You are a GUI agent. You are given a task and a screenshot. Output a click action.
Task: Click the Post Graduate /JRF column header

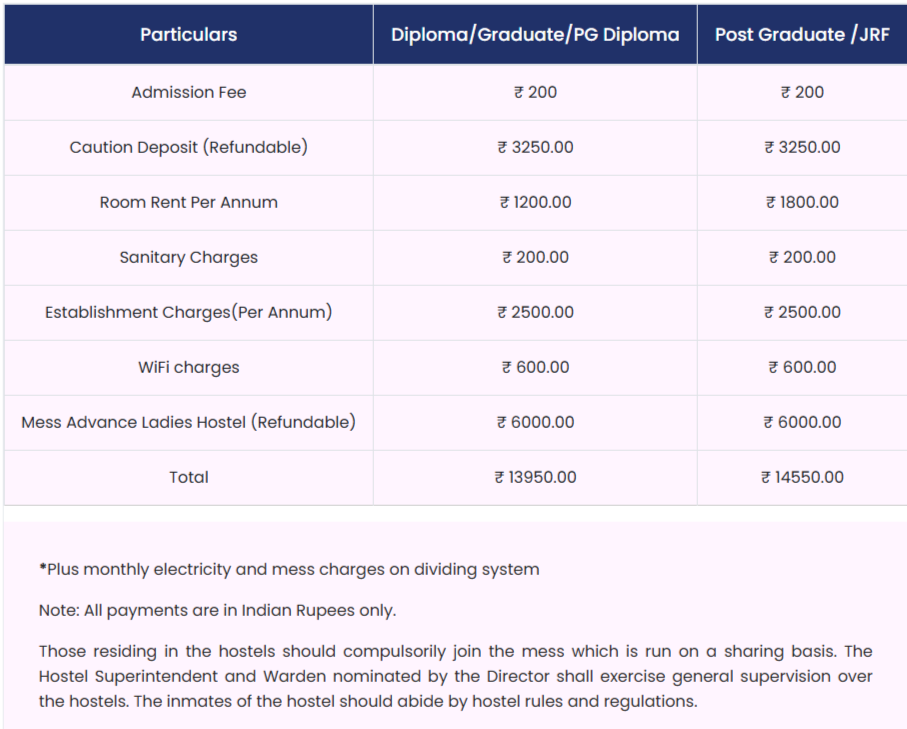point(802,34)
